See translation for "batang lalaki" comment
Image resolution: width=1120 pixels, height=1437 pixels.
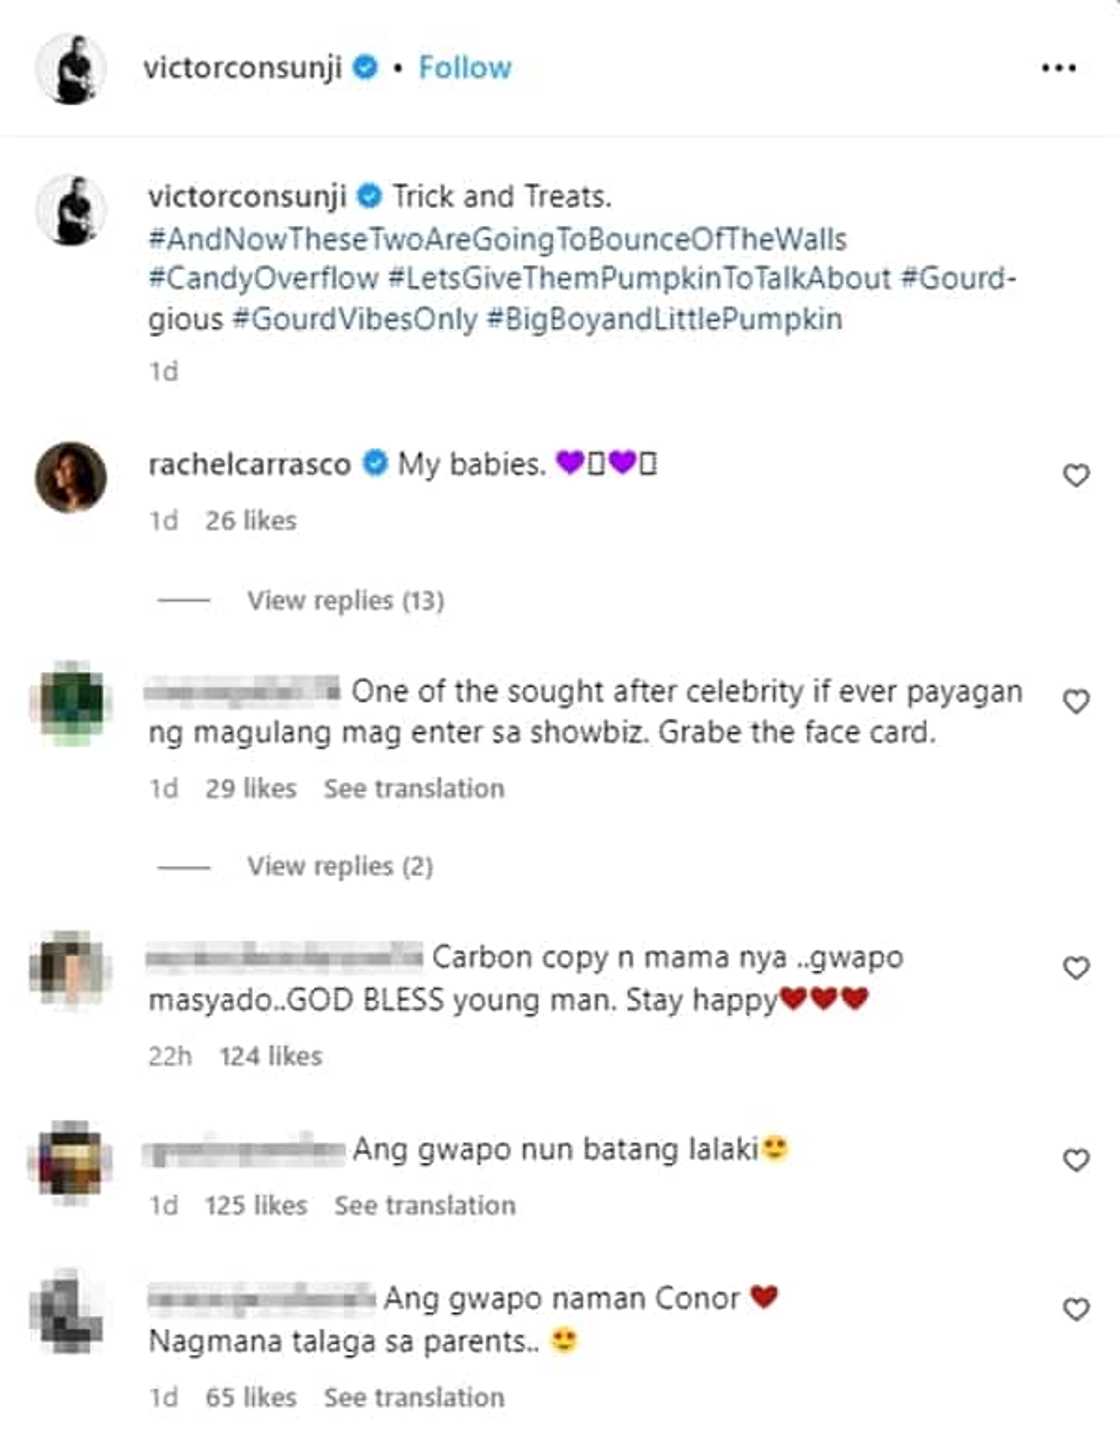tap(425, 1205)
